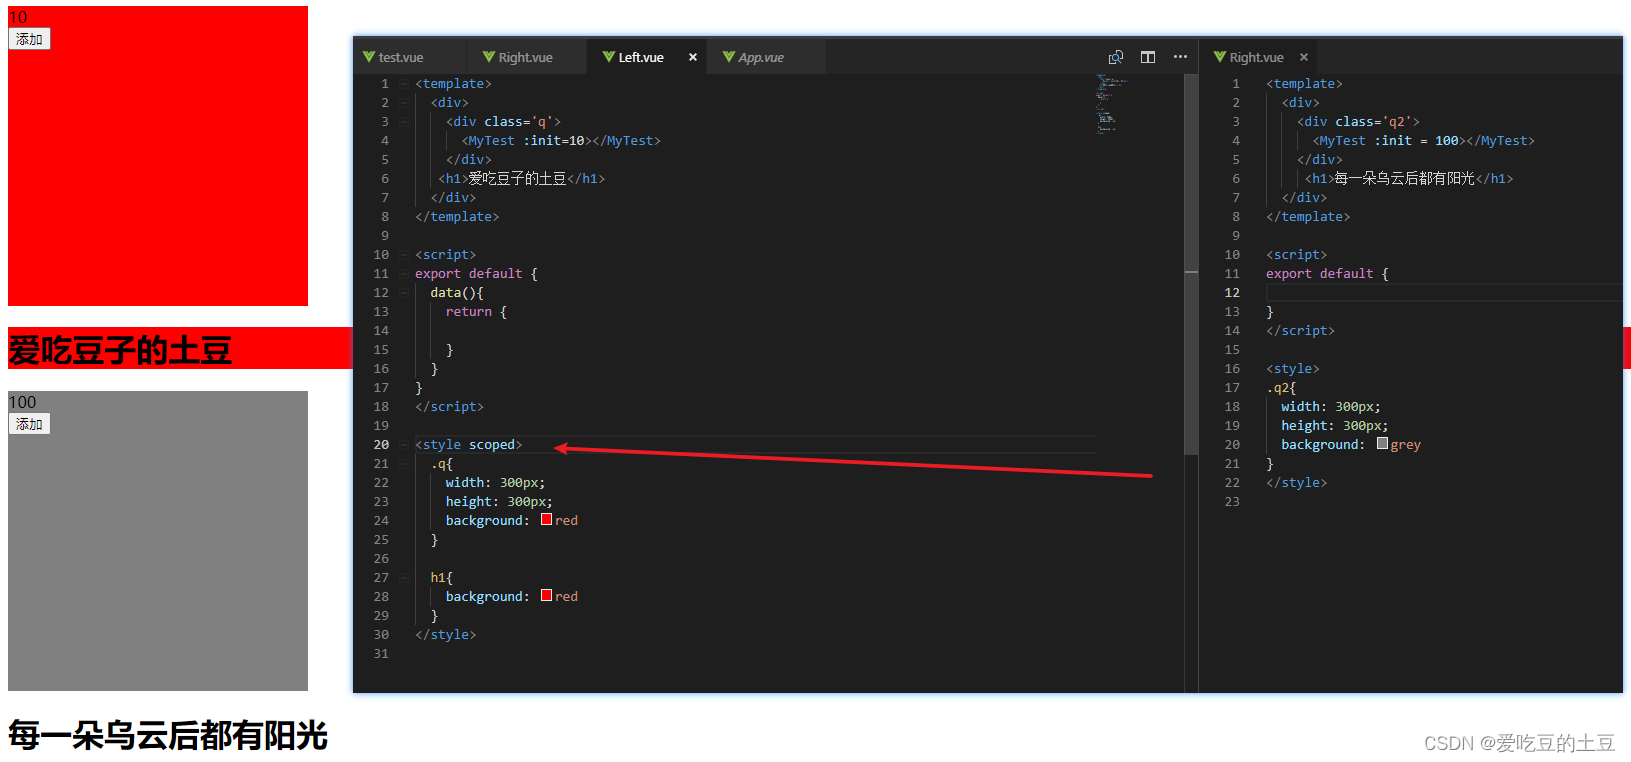This screenshot has width=1631, height=762.
Task: Click the 'export default {' line in Right.vue
Action: (x=1327, y=274)
